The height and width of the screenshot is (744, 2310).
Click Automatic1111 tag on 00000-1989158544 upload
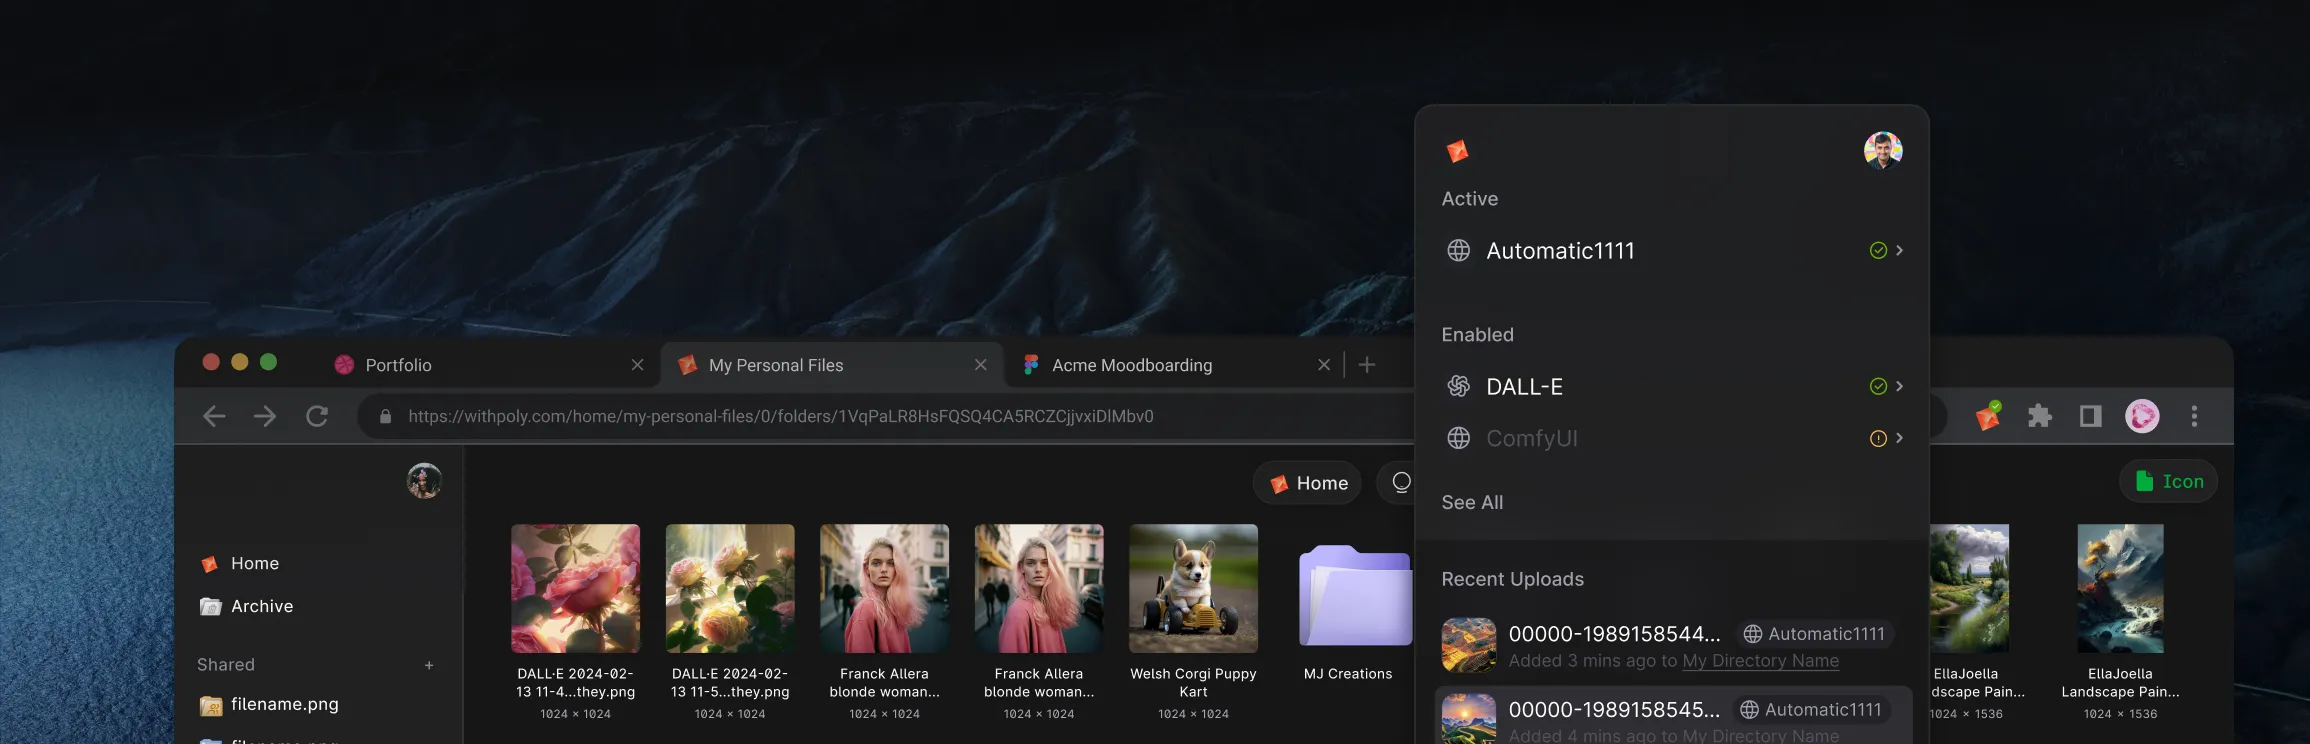coord(1814,634)
